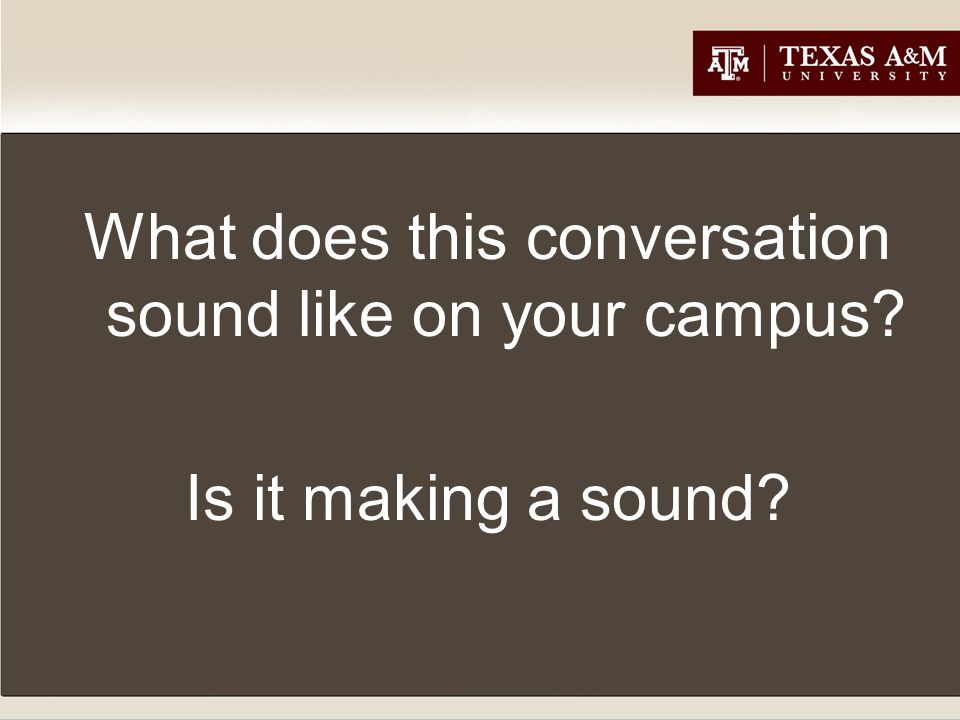Select the word "What" in the heading

click(160, 236)
